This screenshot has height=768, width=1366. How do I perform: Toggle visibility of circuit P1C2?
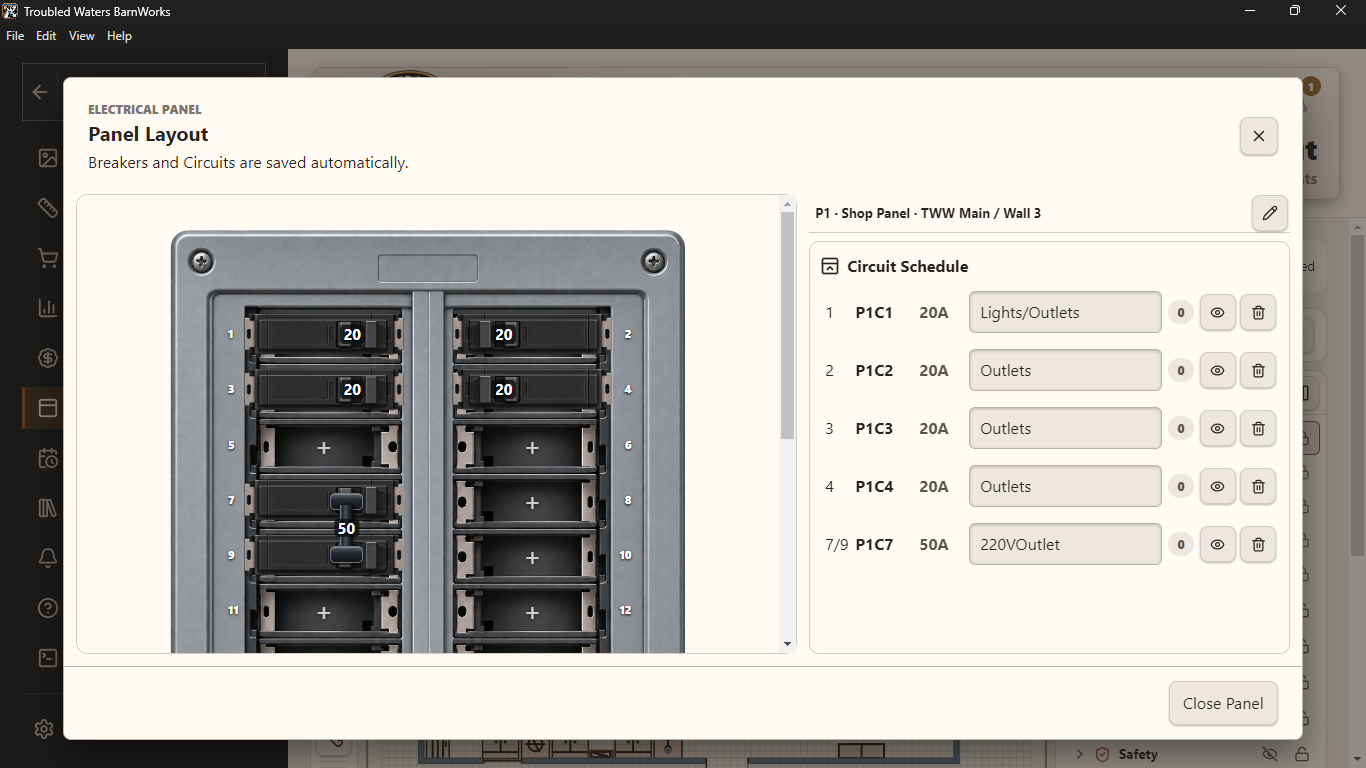1218,370
